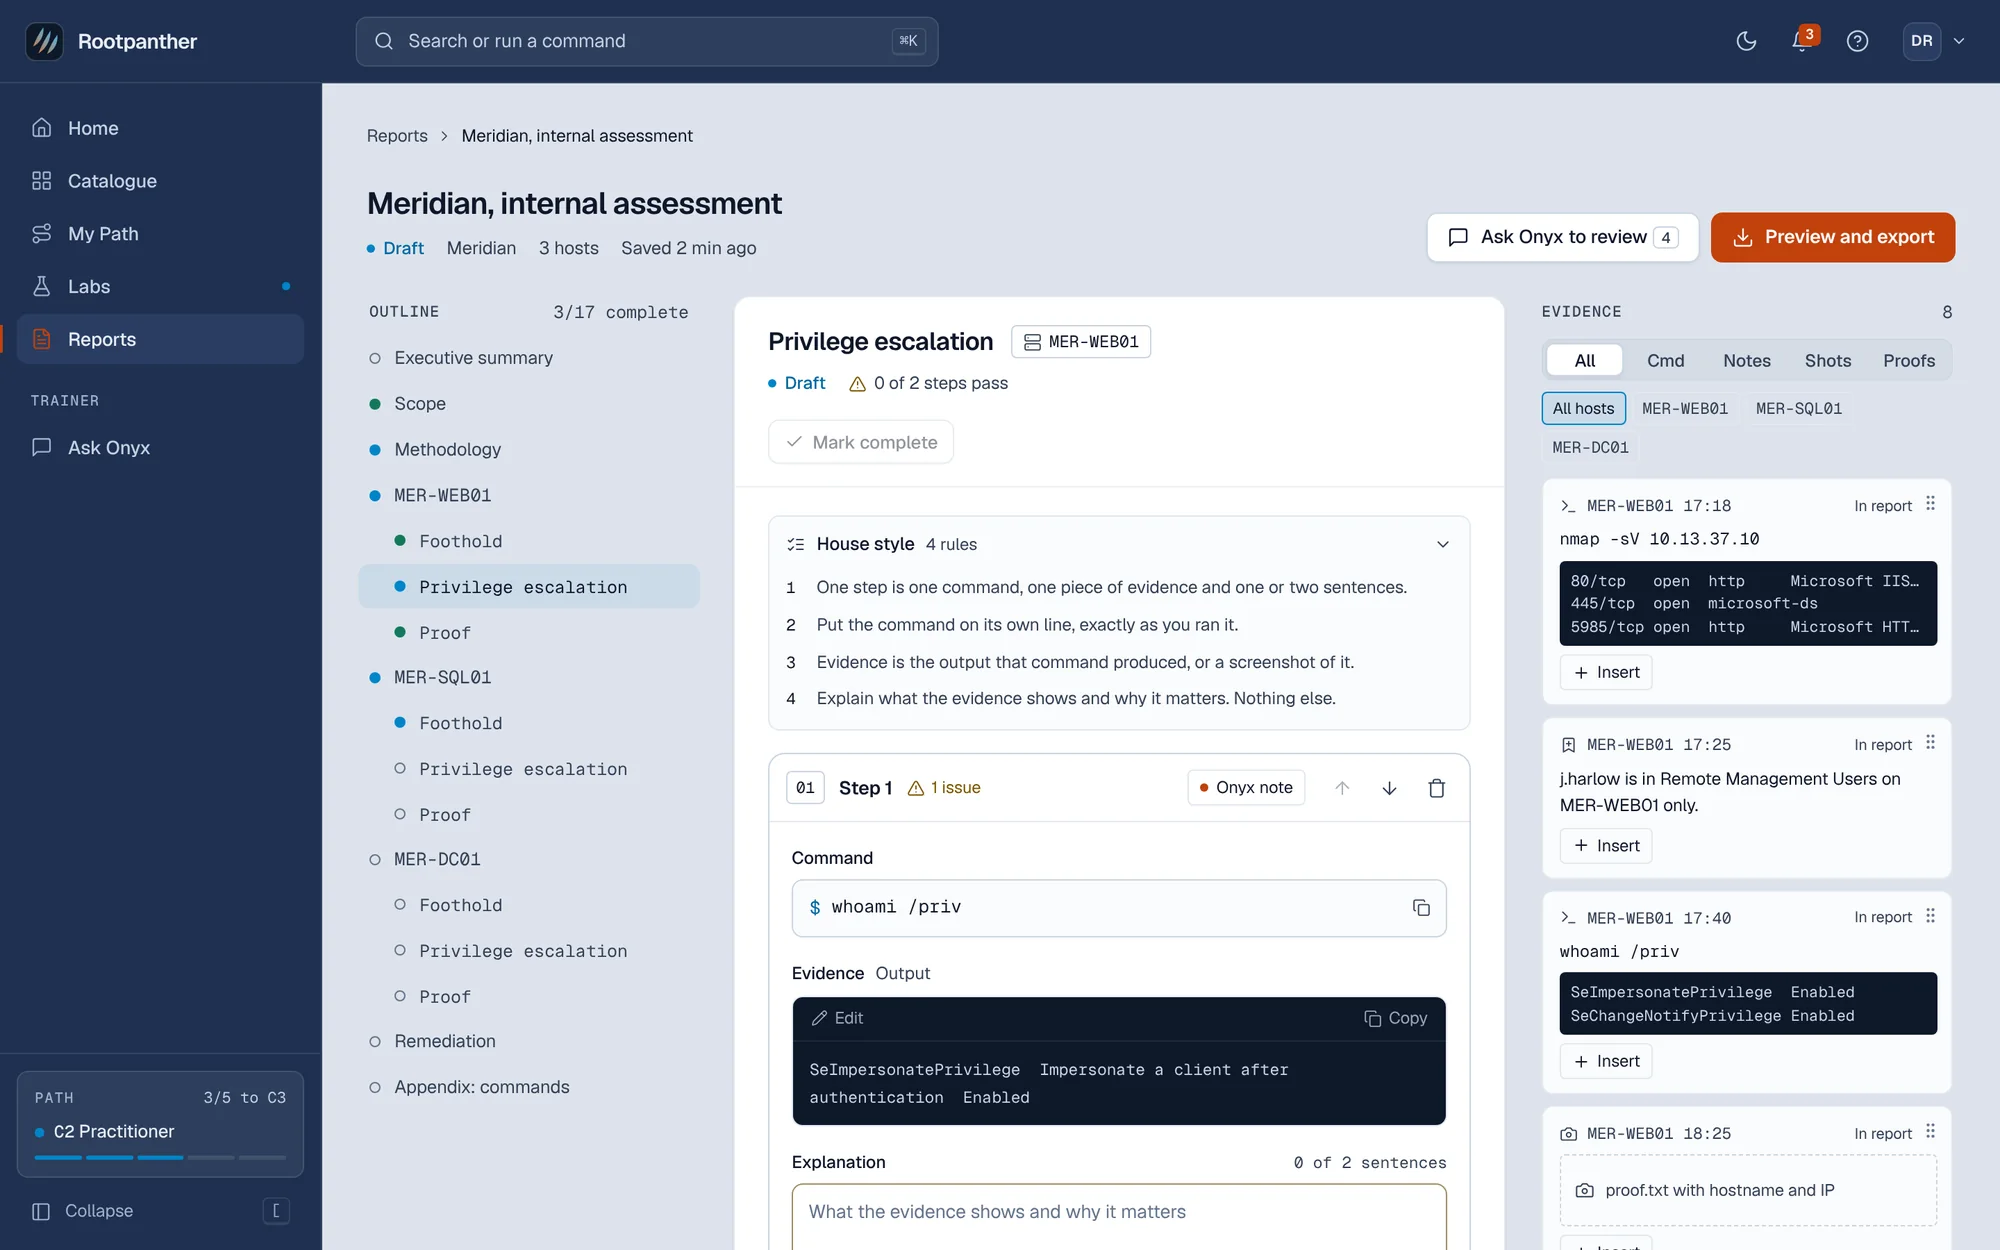Image resolution: width=2000 pixels, height=1250 pixels.
Task: Copy the whoami /priv command icon
Action: click(1421, 907)
